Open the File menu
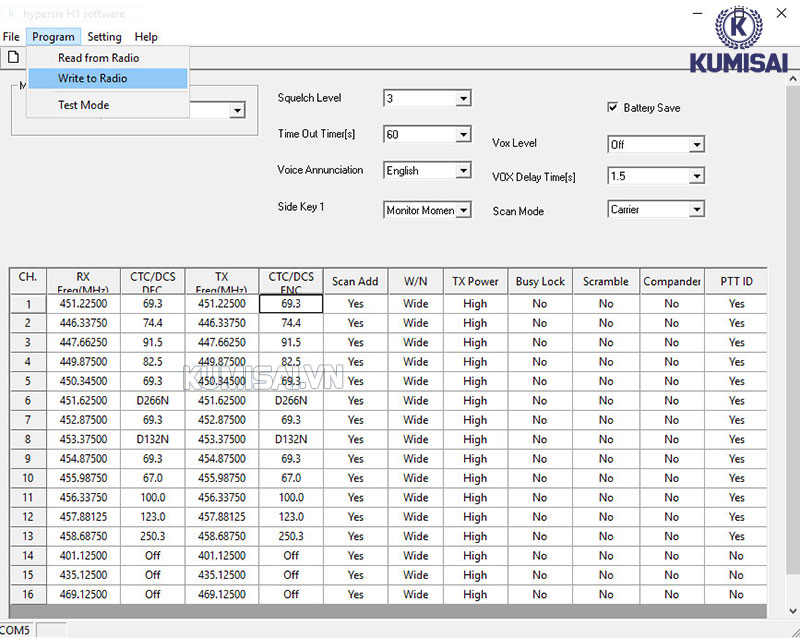This screenshot has height=638, width=800. pyautogui.click(x=11, y=37)
